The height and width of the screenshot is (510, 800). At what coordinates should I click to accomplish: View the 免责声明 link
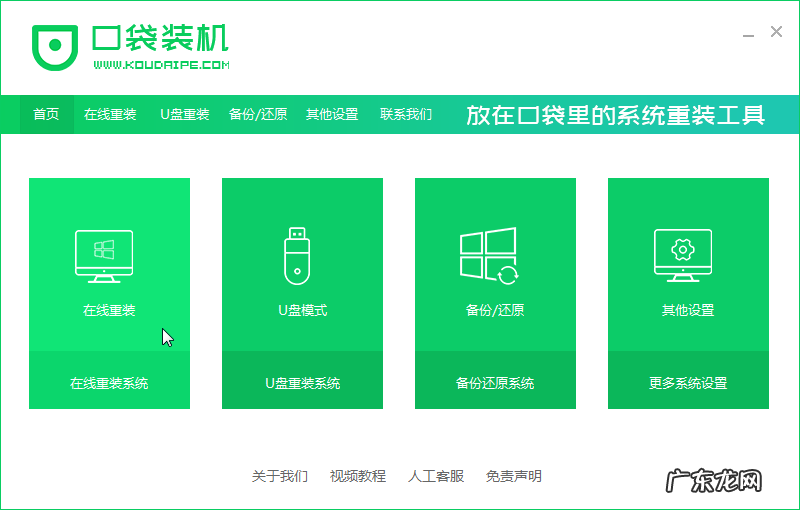point(514,476)
